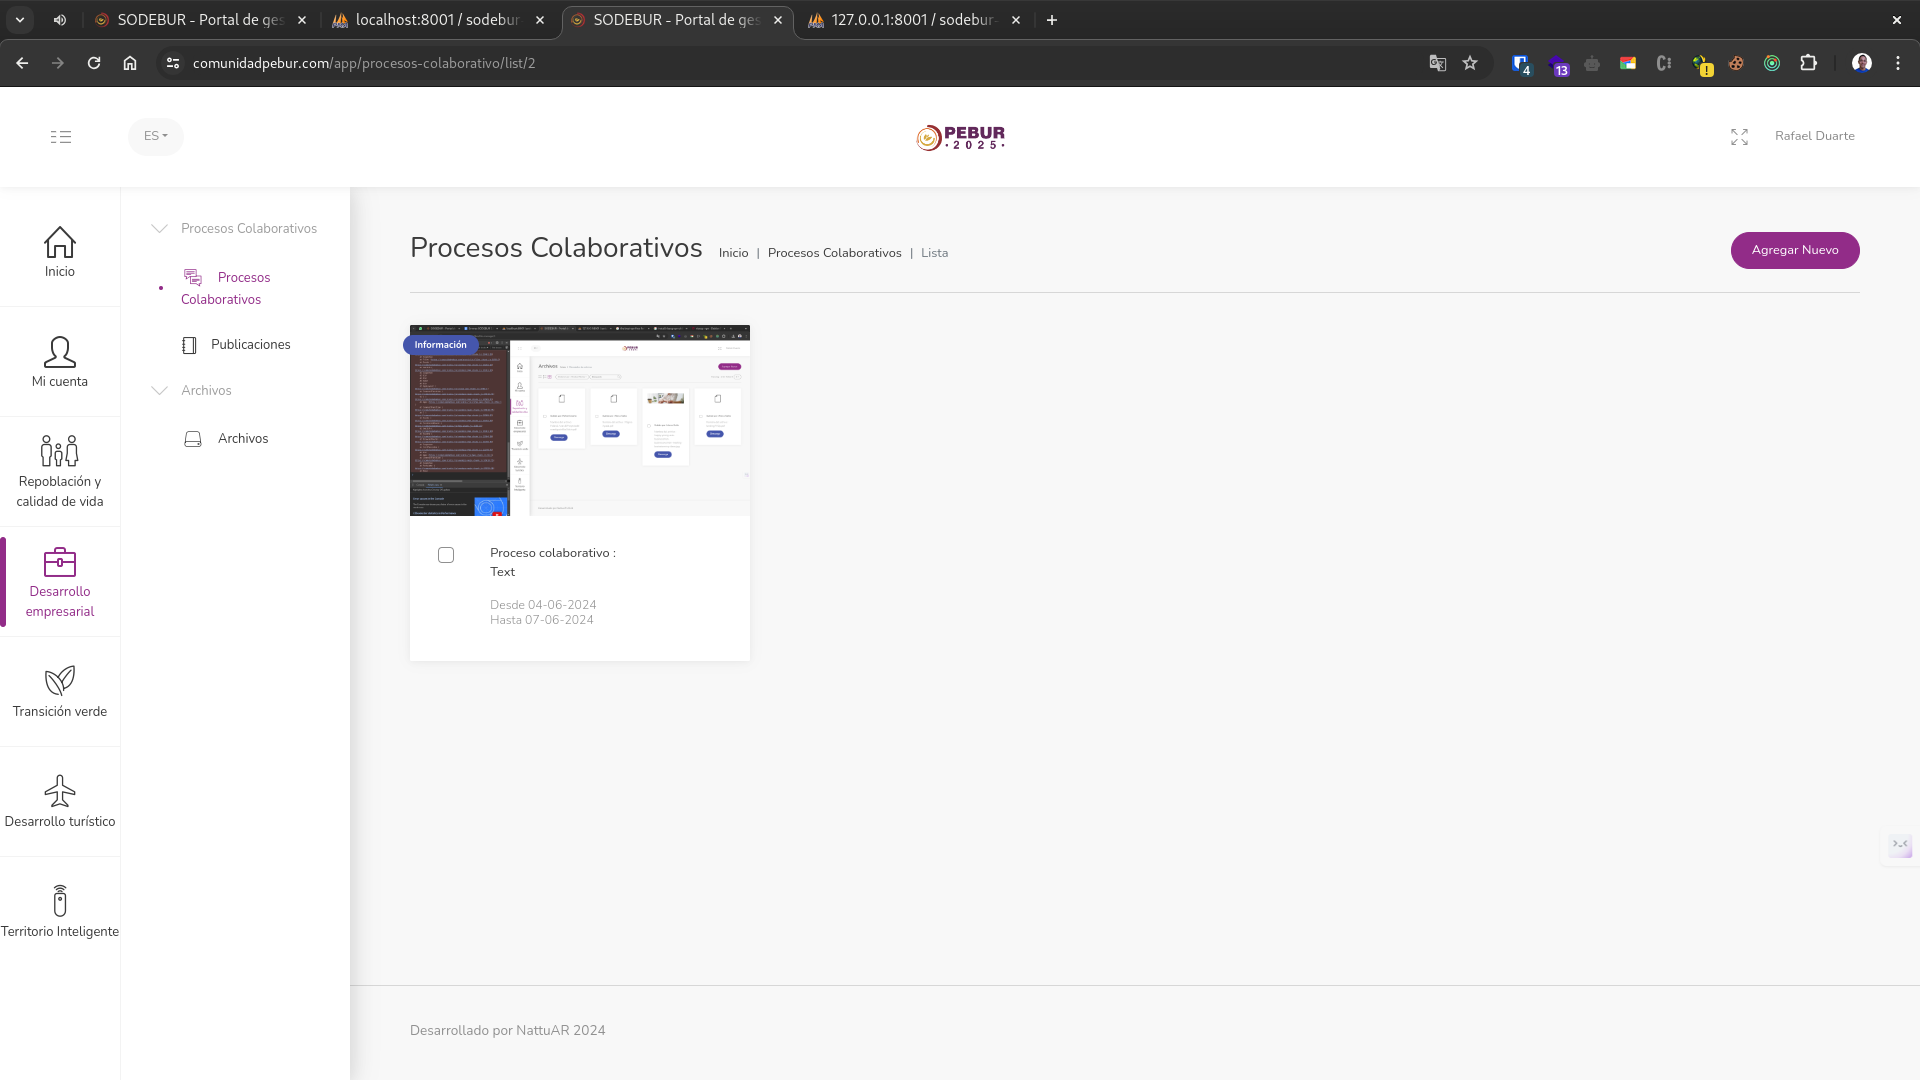Switch to localhost:8001 browser tab

pyautogui.click(x=437, y=20)
